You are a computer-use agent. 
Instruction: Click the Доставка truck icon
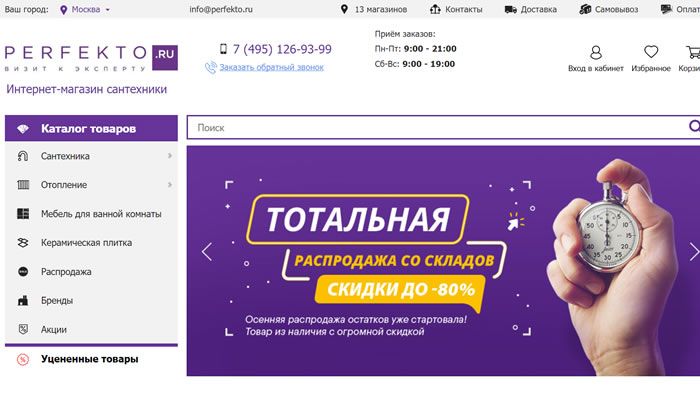tap(511, 9)
